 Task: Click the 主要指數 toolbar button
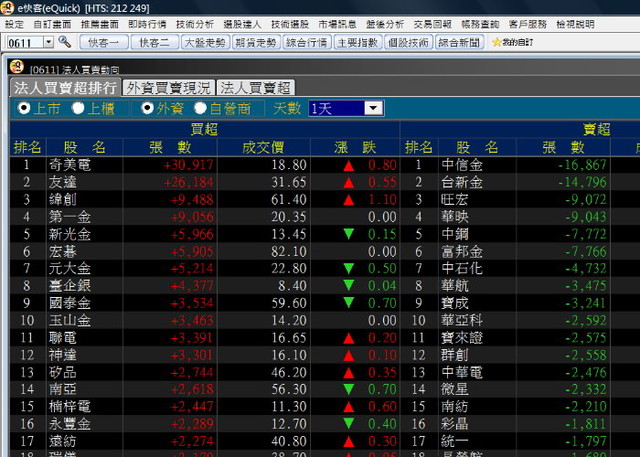coord(358,42)
